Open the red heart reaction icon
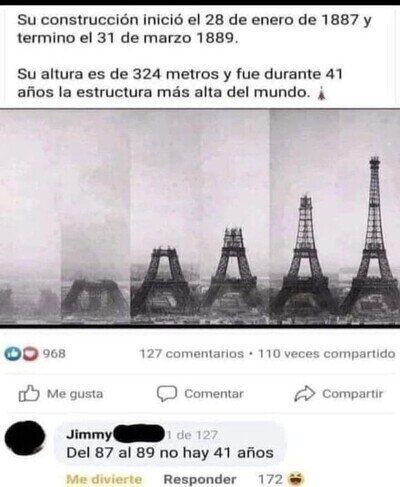 point(31,354)
